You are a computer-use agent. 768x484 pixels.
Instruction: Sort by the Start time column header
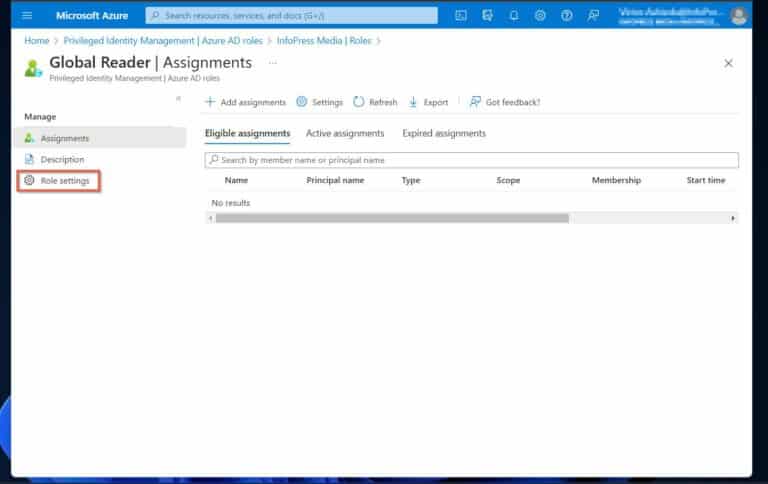click(x=706, y=180)
